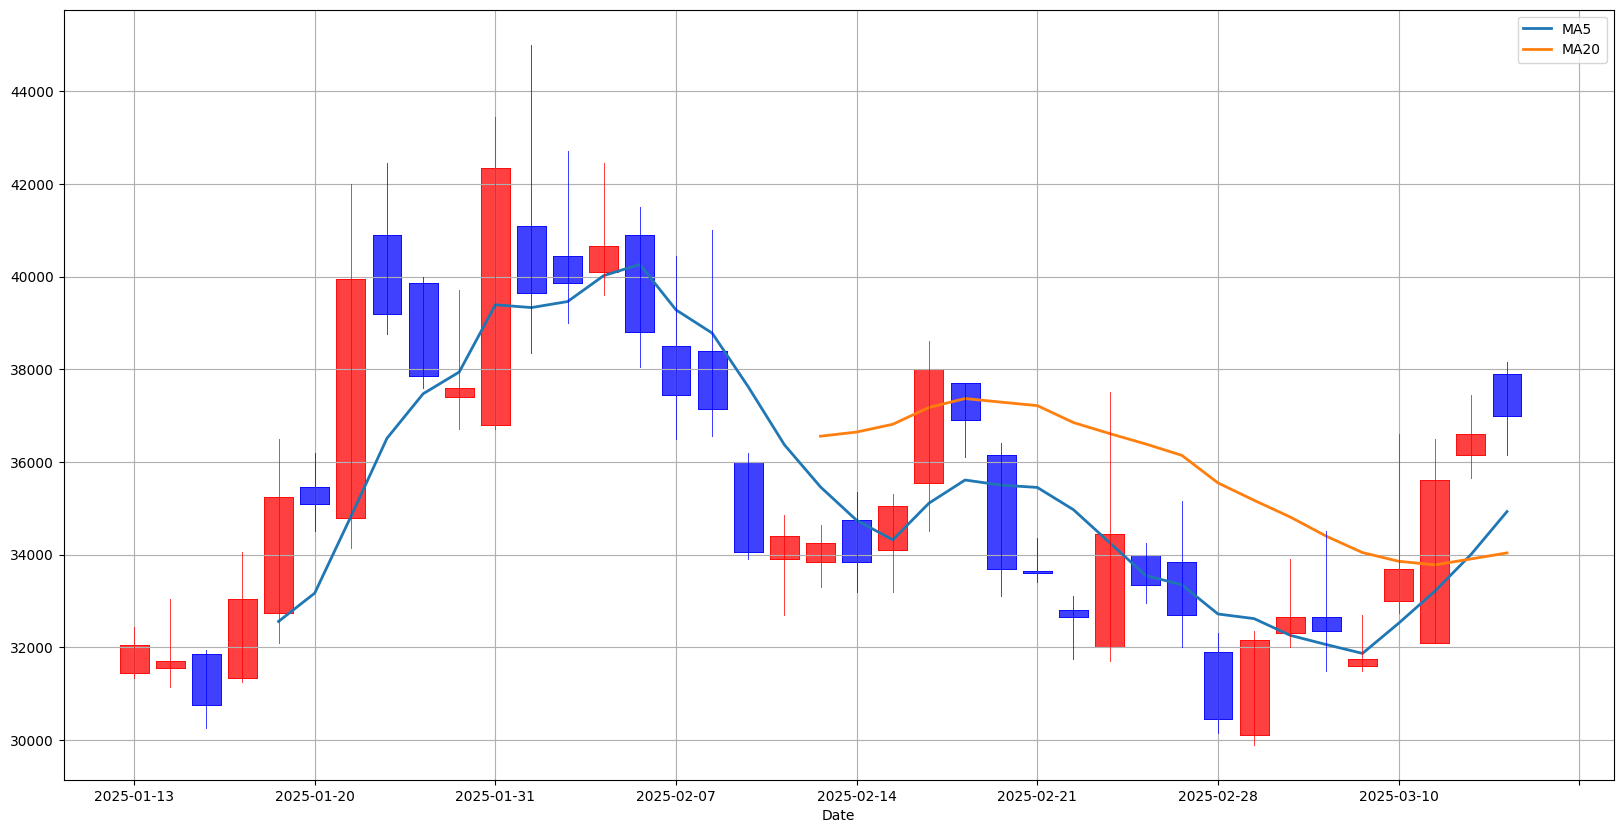Click the leftmost red candle at 2025-01-13
This screenshot has width=1623, height=833.
pos(134,659)
